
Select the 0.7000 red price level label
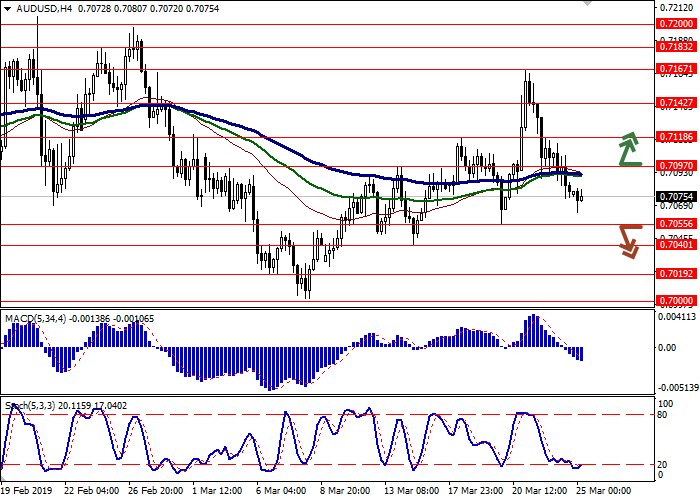(675, 300)
